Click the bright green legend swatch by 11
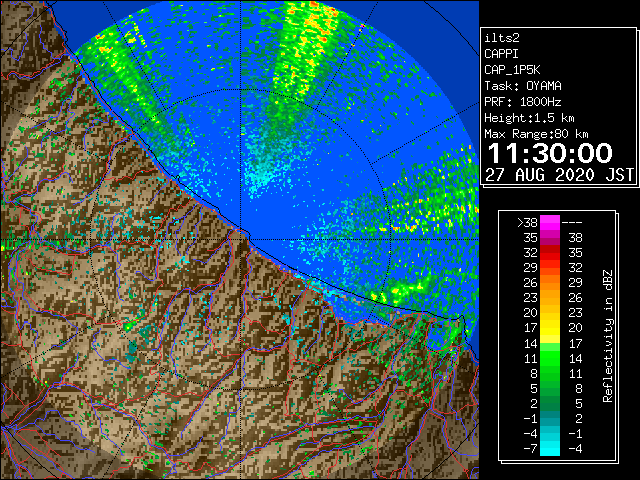Screen dimensions: 640x480 (x=550, y=358)
